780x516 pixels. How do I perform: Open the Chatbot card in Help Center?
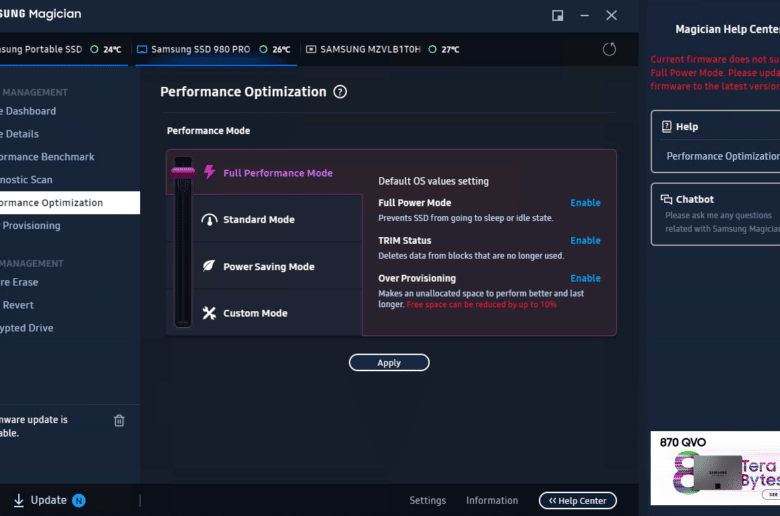coord(715,214)
